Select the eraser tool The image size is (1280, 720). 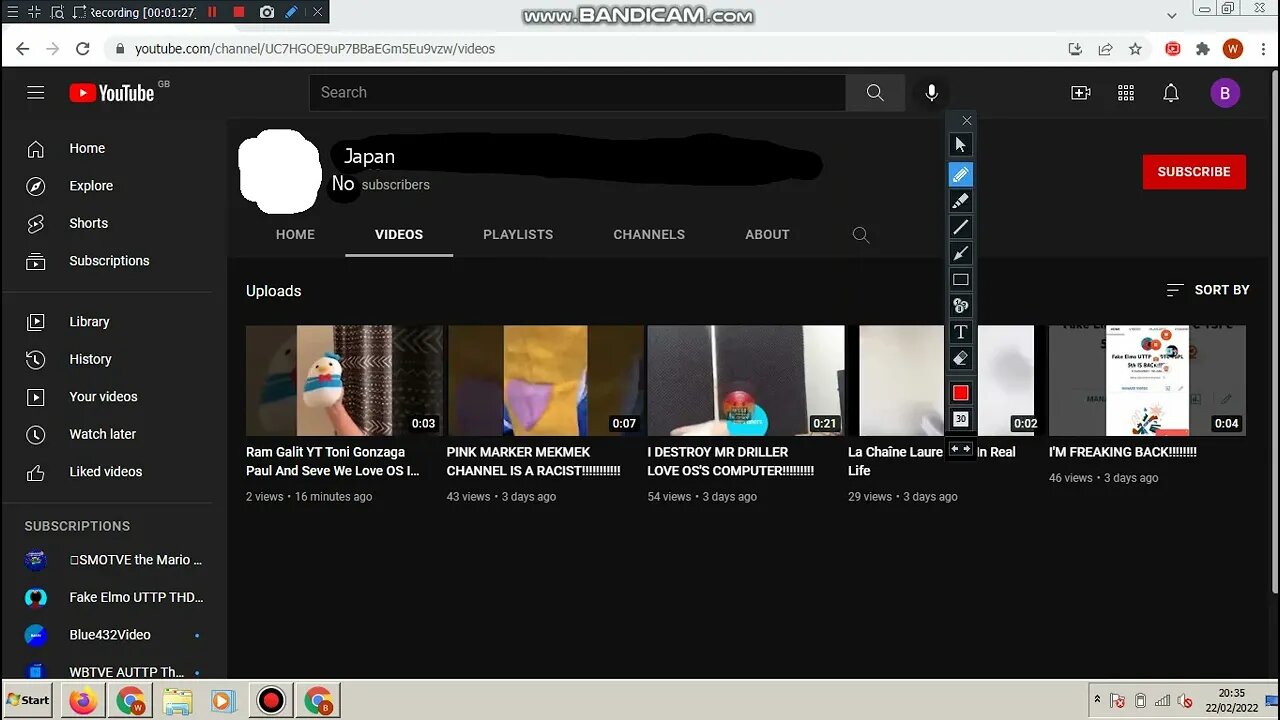pyautogui.click(x=960, y=358)
